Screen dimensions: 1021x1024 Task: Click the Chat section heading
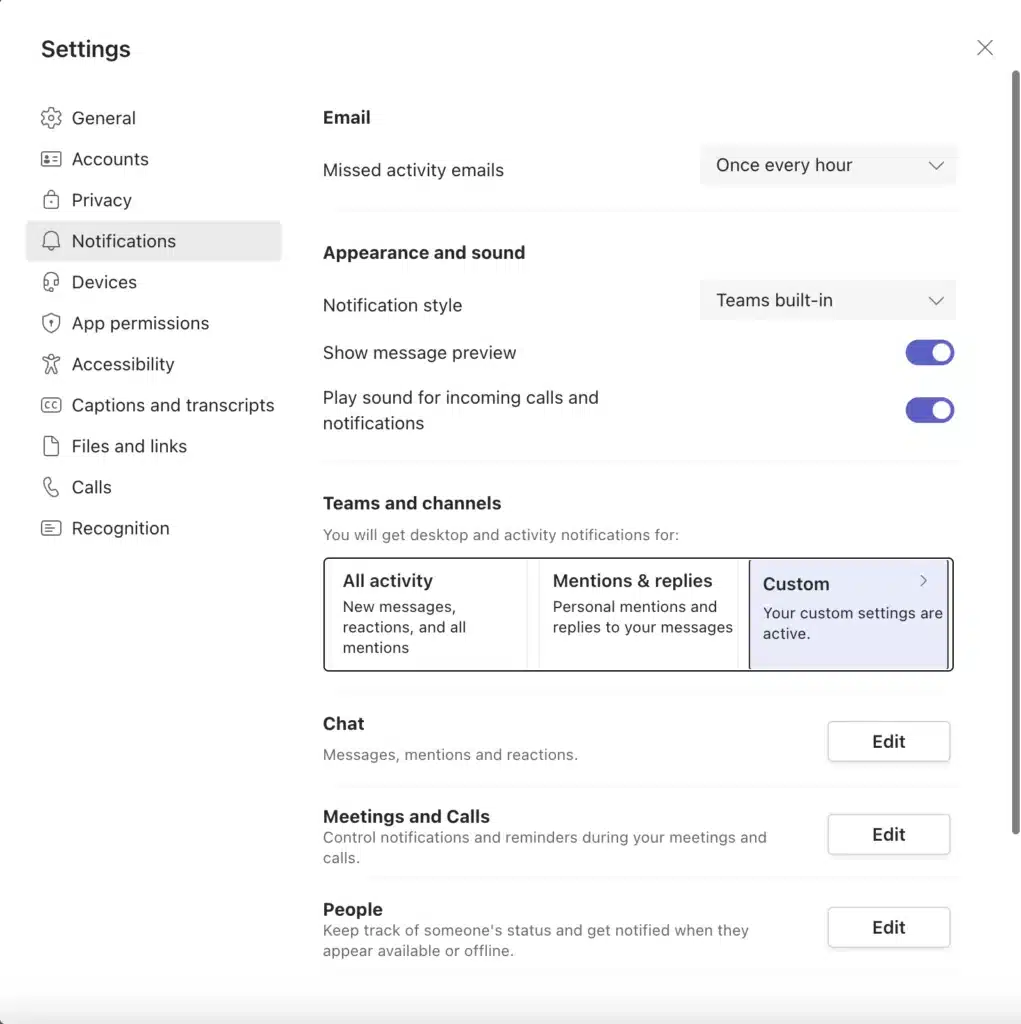[x=344, y=724]
